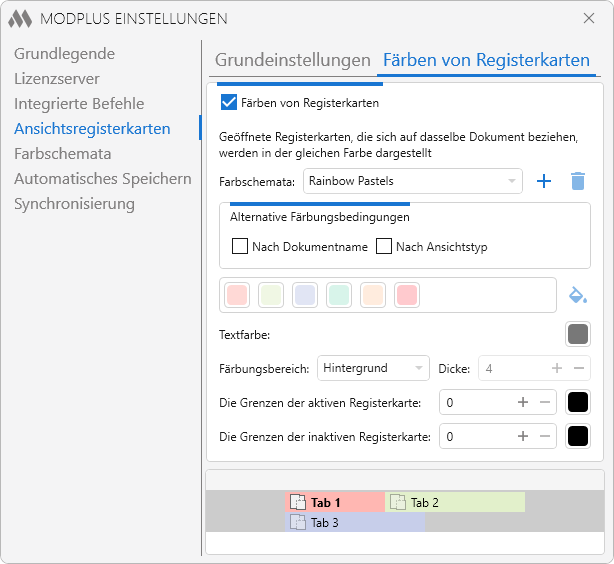Open Integrierte Befehle in sidebar
The image size is (614, 564).
79,104
